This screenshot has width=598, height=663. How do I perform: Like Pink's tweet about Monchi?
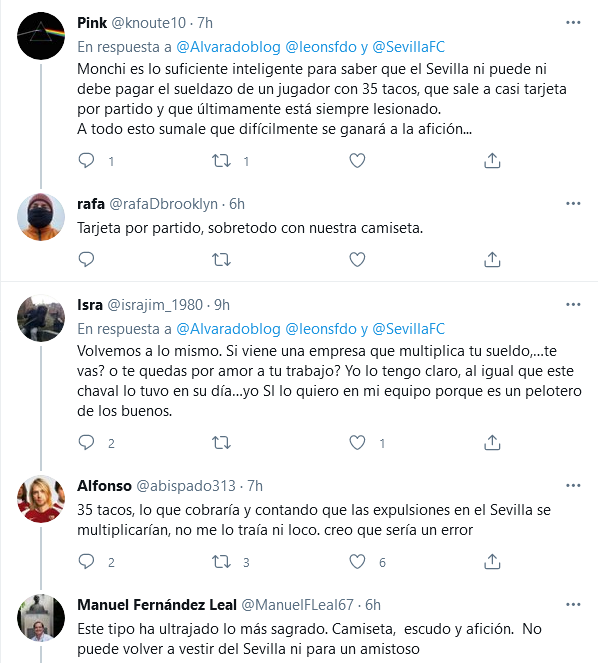[x=357, y=161]
